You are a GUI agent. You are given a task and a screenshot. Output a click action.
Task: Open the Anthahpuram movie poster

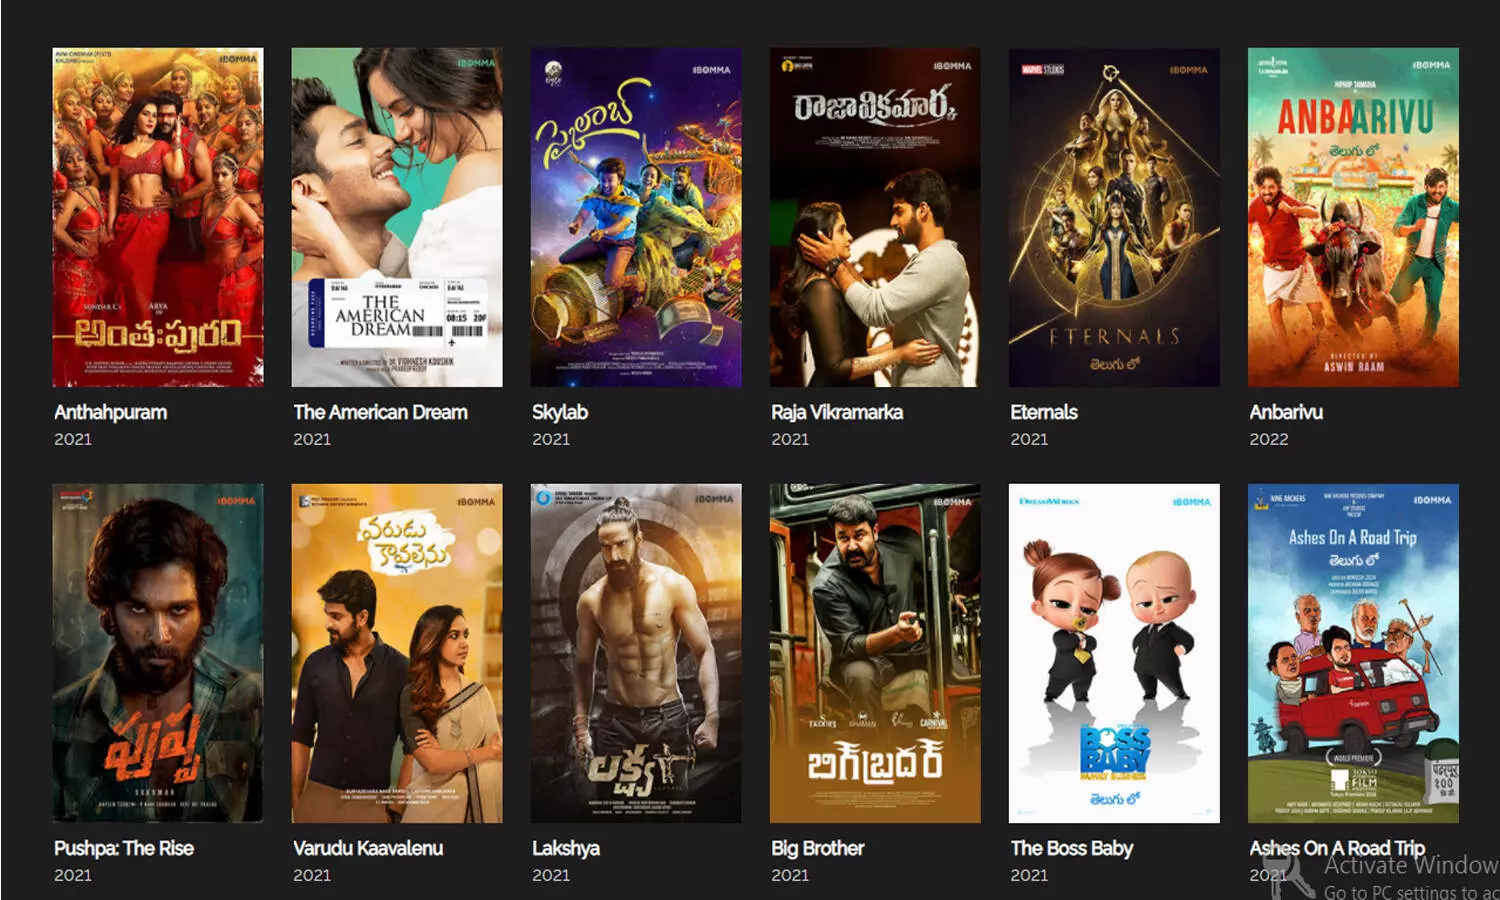pos(158,217)
